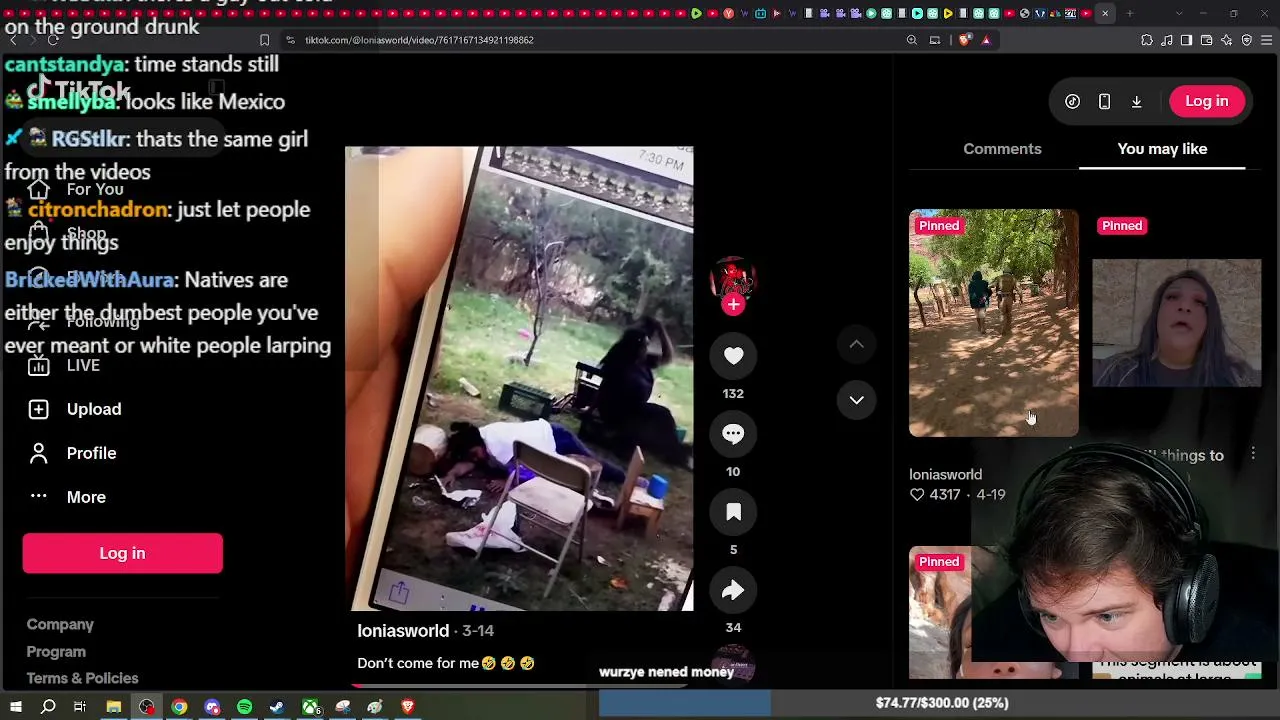Expand the Company footer section
The height and width of the screenshot is (720, 1280).
coord(60,624)
